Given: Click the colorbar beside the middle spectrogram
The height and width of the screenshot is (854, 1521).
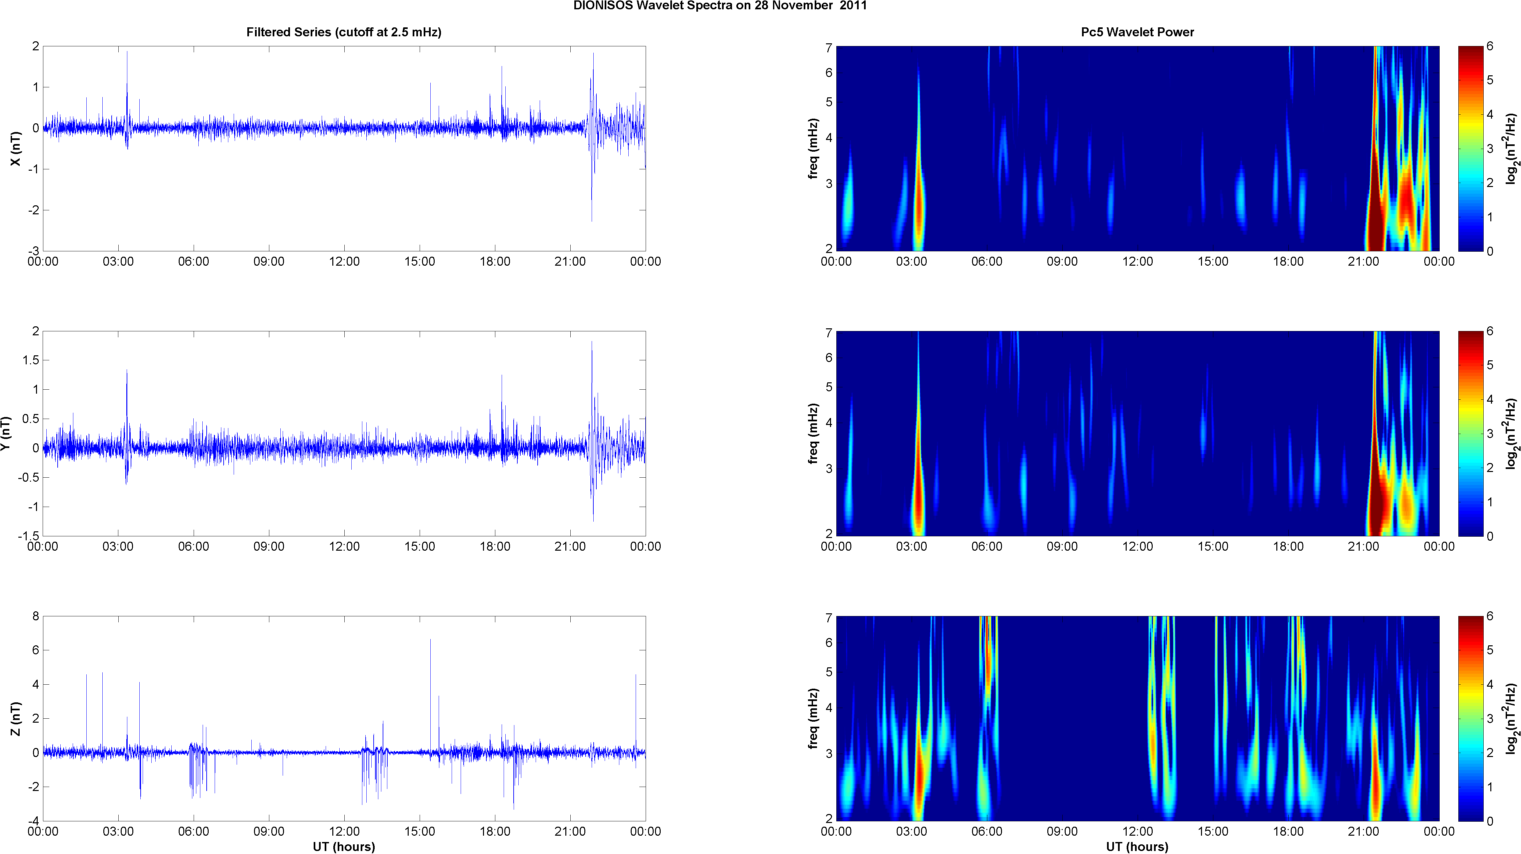Looking at the screenshot, I should 1470,433.
